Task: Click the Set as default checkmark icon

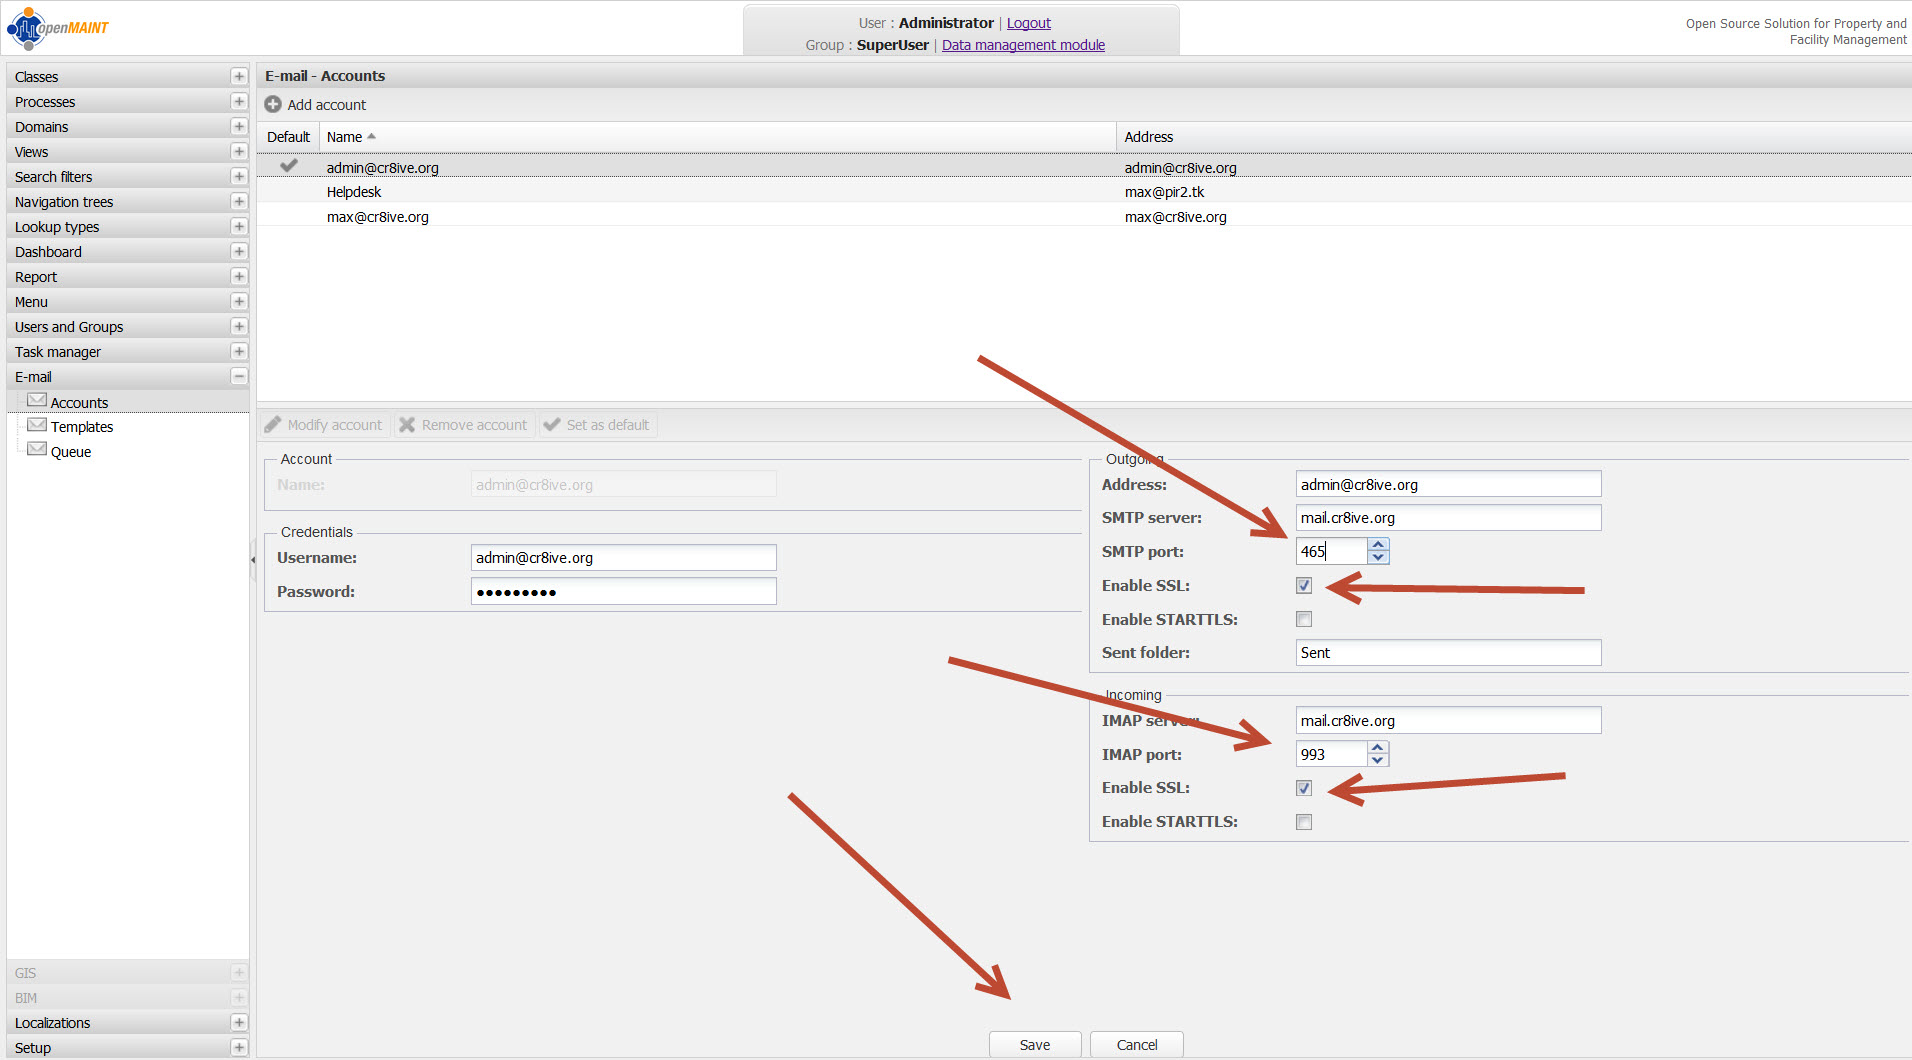Action: pos(552,425)
